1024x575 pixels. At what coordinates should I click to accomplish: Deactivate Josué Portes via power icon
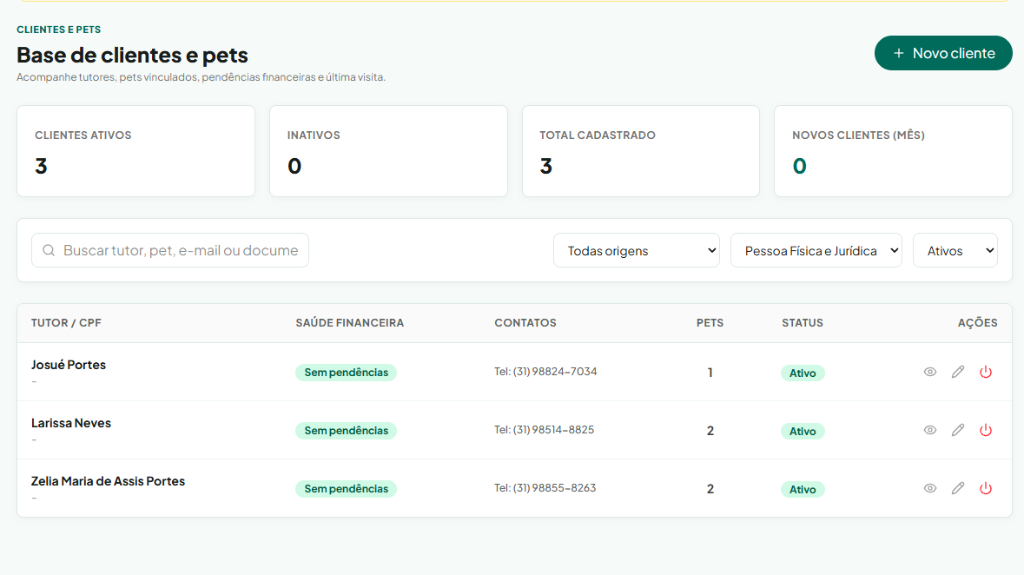pos(985,372)
